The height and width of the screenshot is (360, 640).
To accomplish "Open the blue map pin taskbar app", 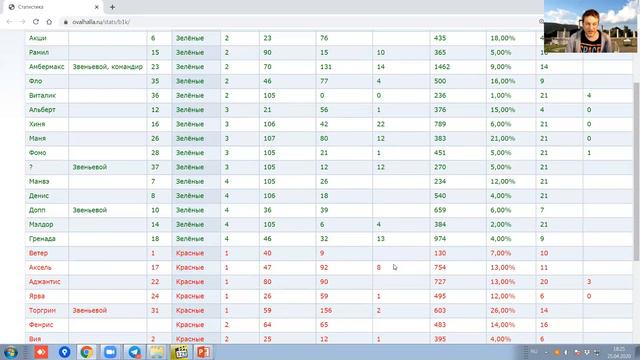I will [x=64, y=352].
